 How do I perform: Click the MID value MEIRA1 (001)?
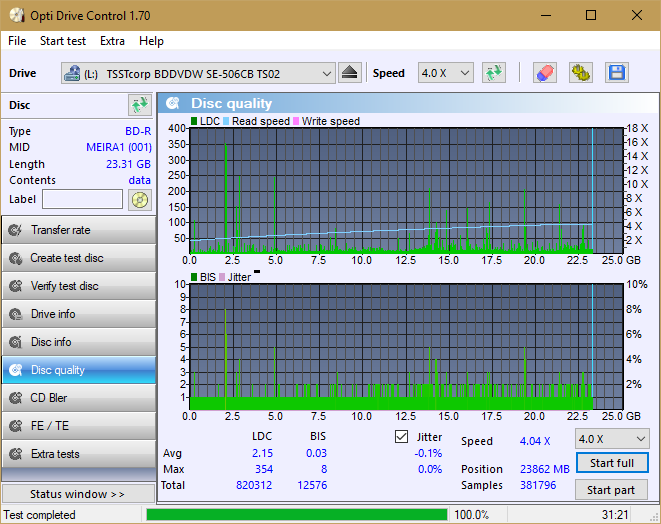[119, 147]
